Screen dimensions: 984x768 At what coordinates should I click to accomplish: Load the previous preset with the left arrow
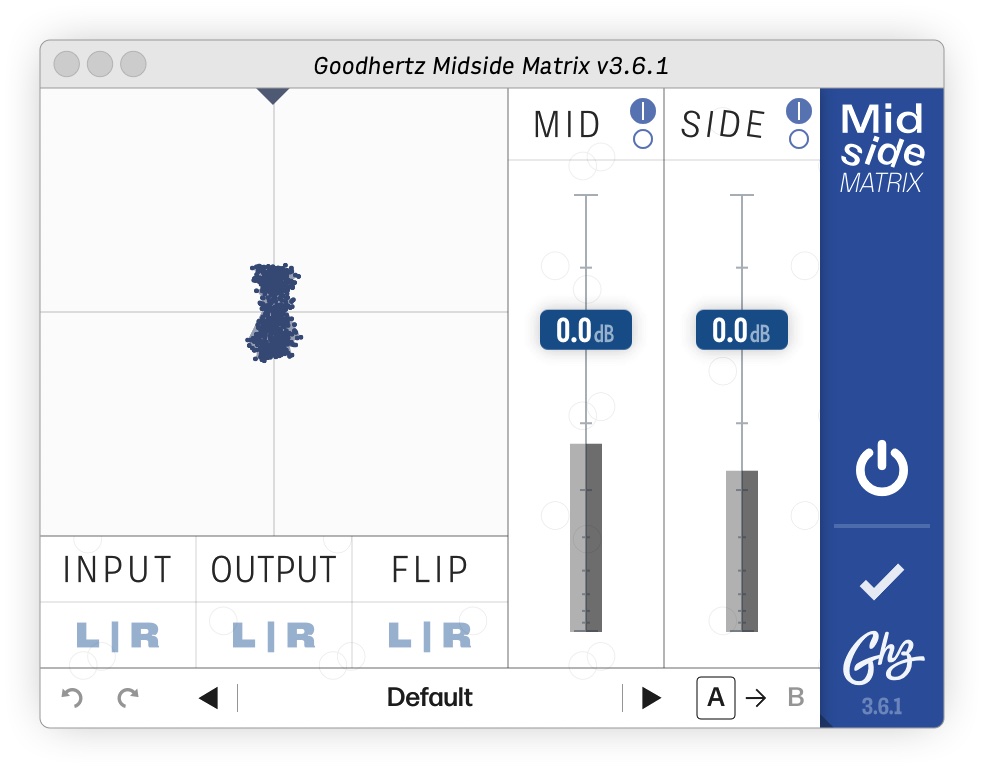207,697
